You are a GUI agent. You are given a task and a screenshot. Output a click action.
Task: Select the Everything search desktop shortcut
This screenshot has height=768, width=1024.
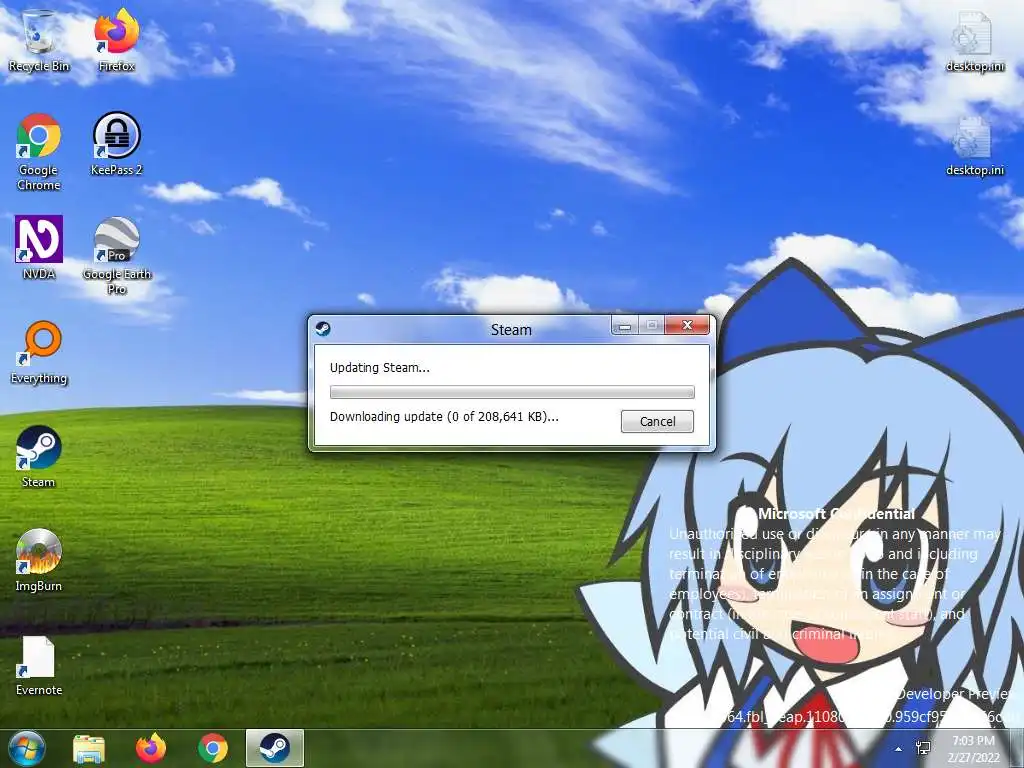39,353
